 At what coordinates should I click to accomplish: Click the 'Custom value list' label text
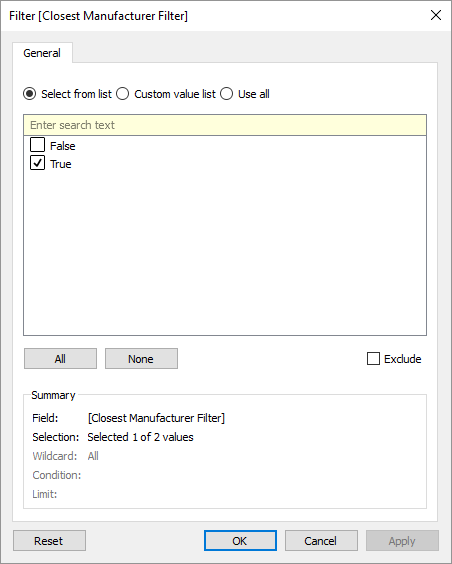[x=175, y=94]
